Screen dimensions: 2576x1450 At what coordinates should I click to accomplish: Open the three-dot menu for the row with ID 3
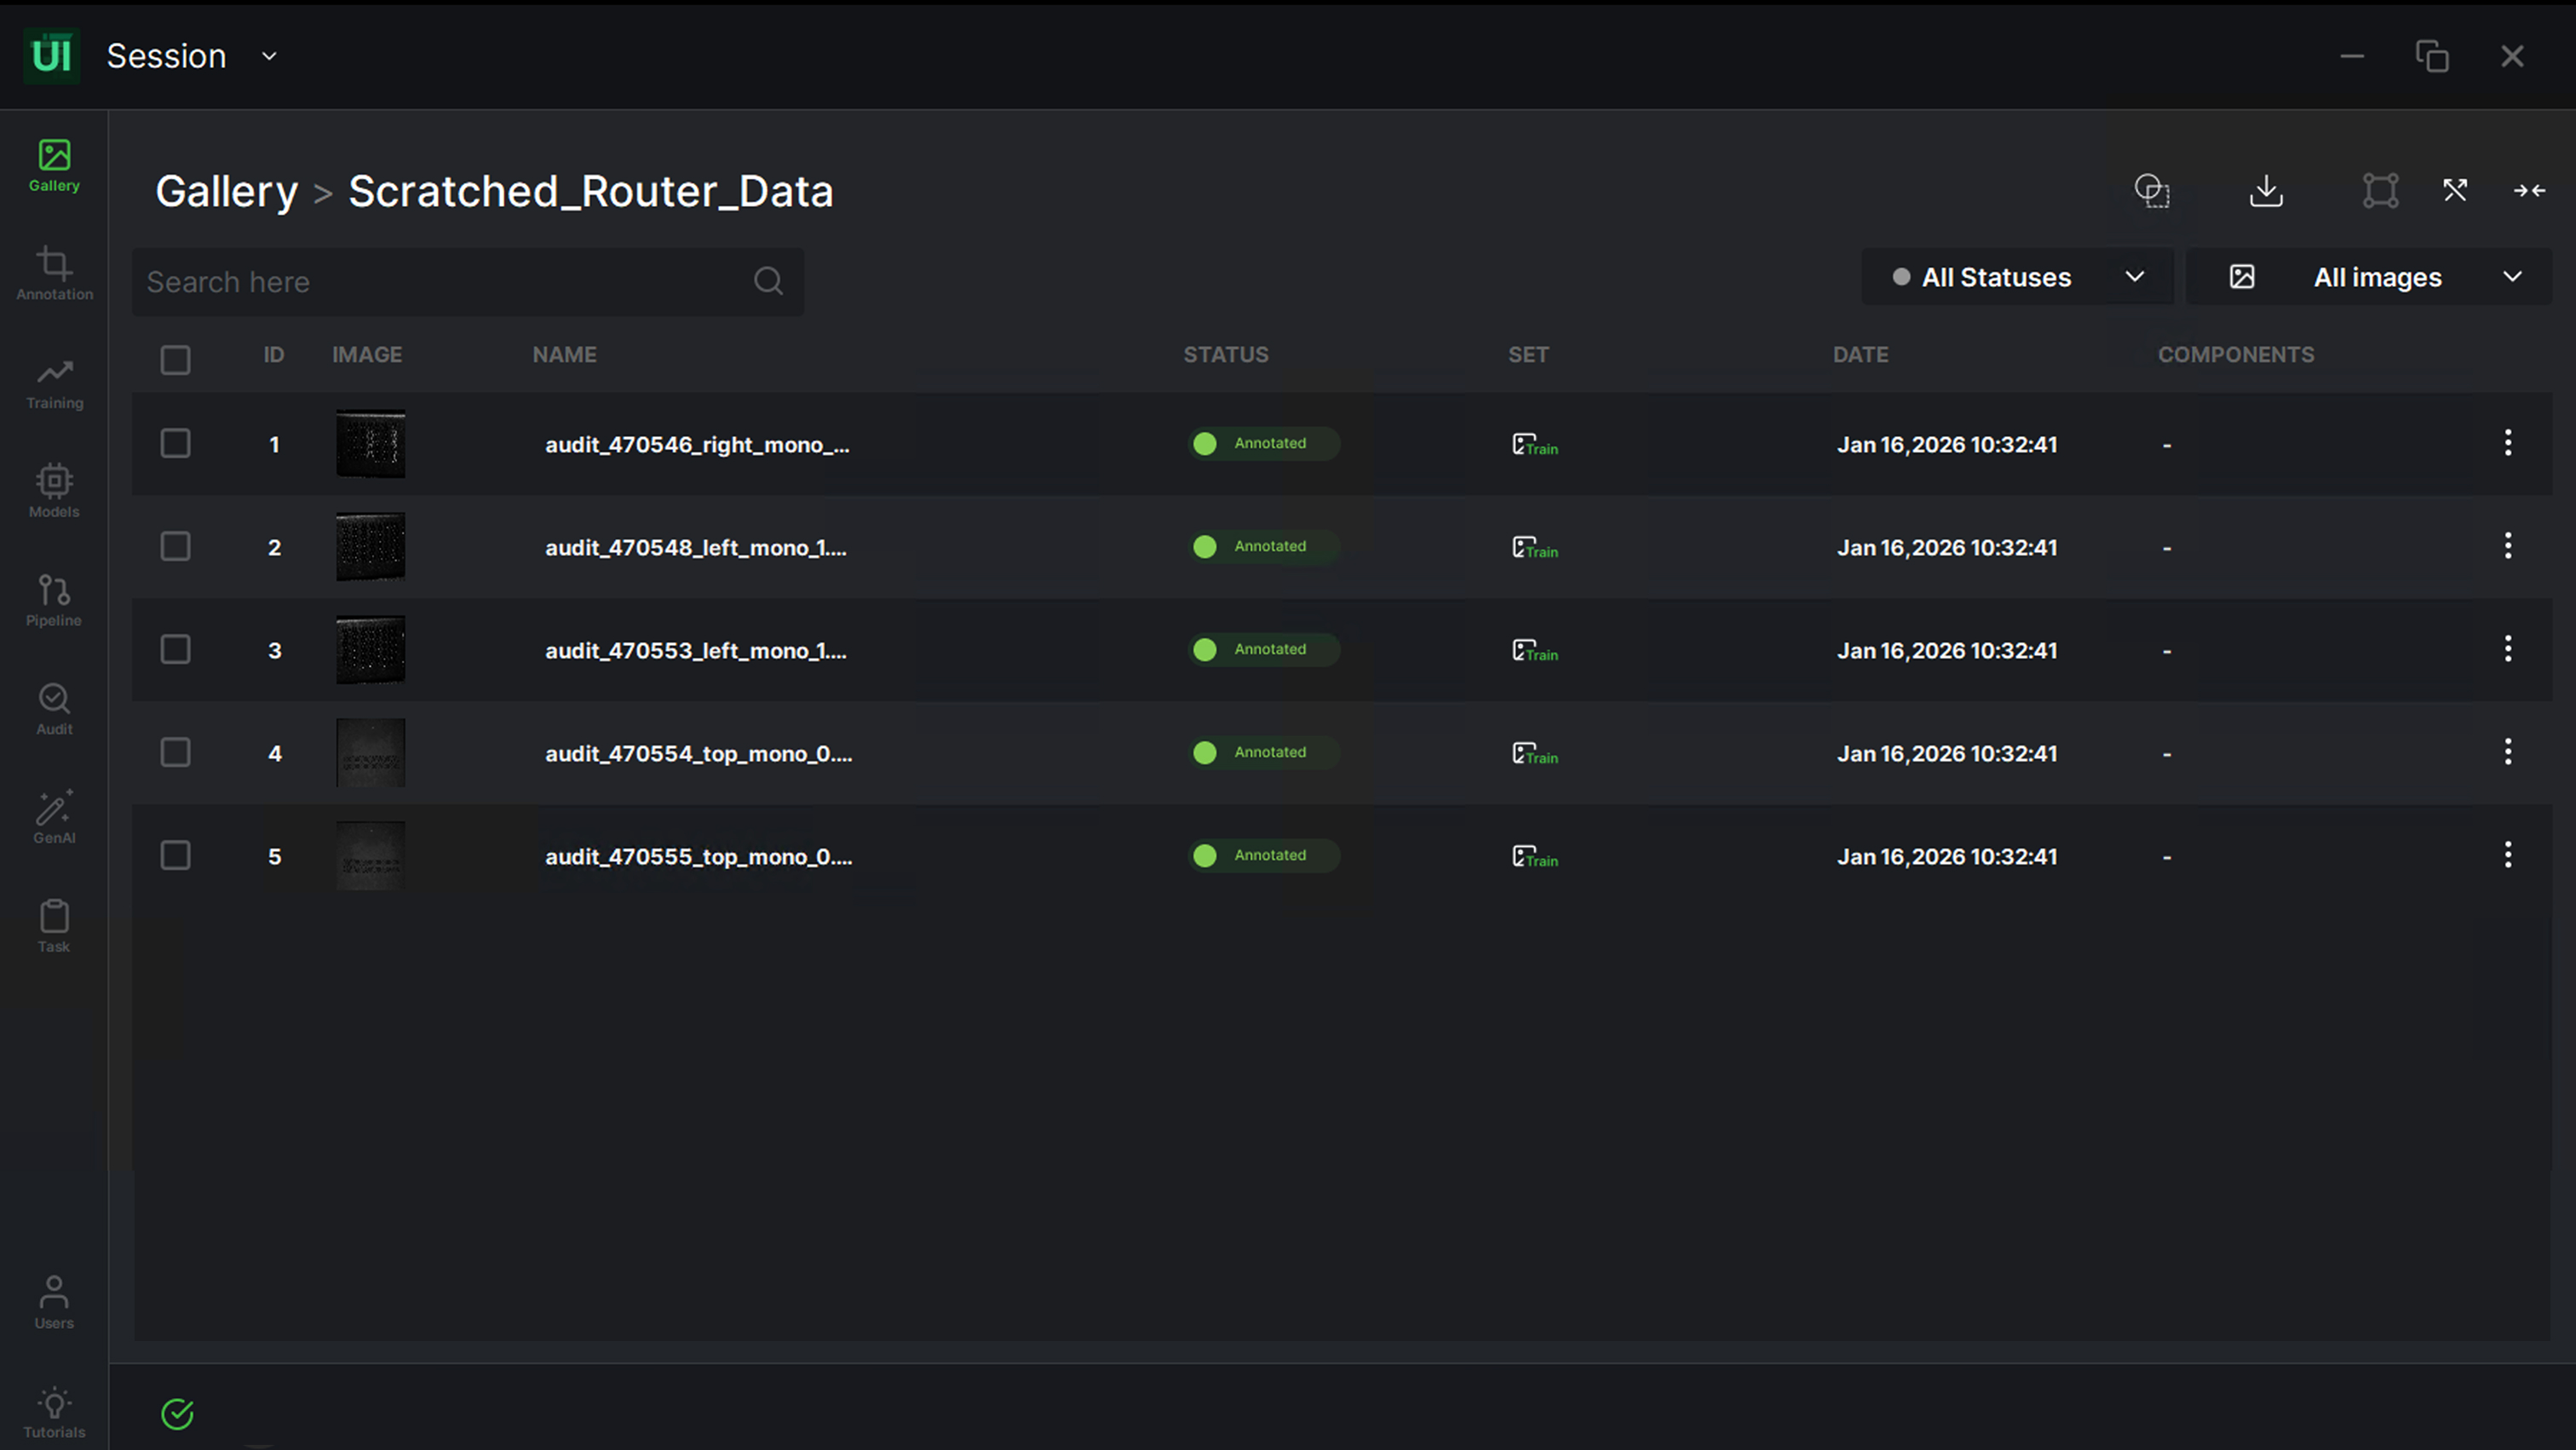[2507, 649]
